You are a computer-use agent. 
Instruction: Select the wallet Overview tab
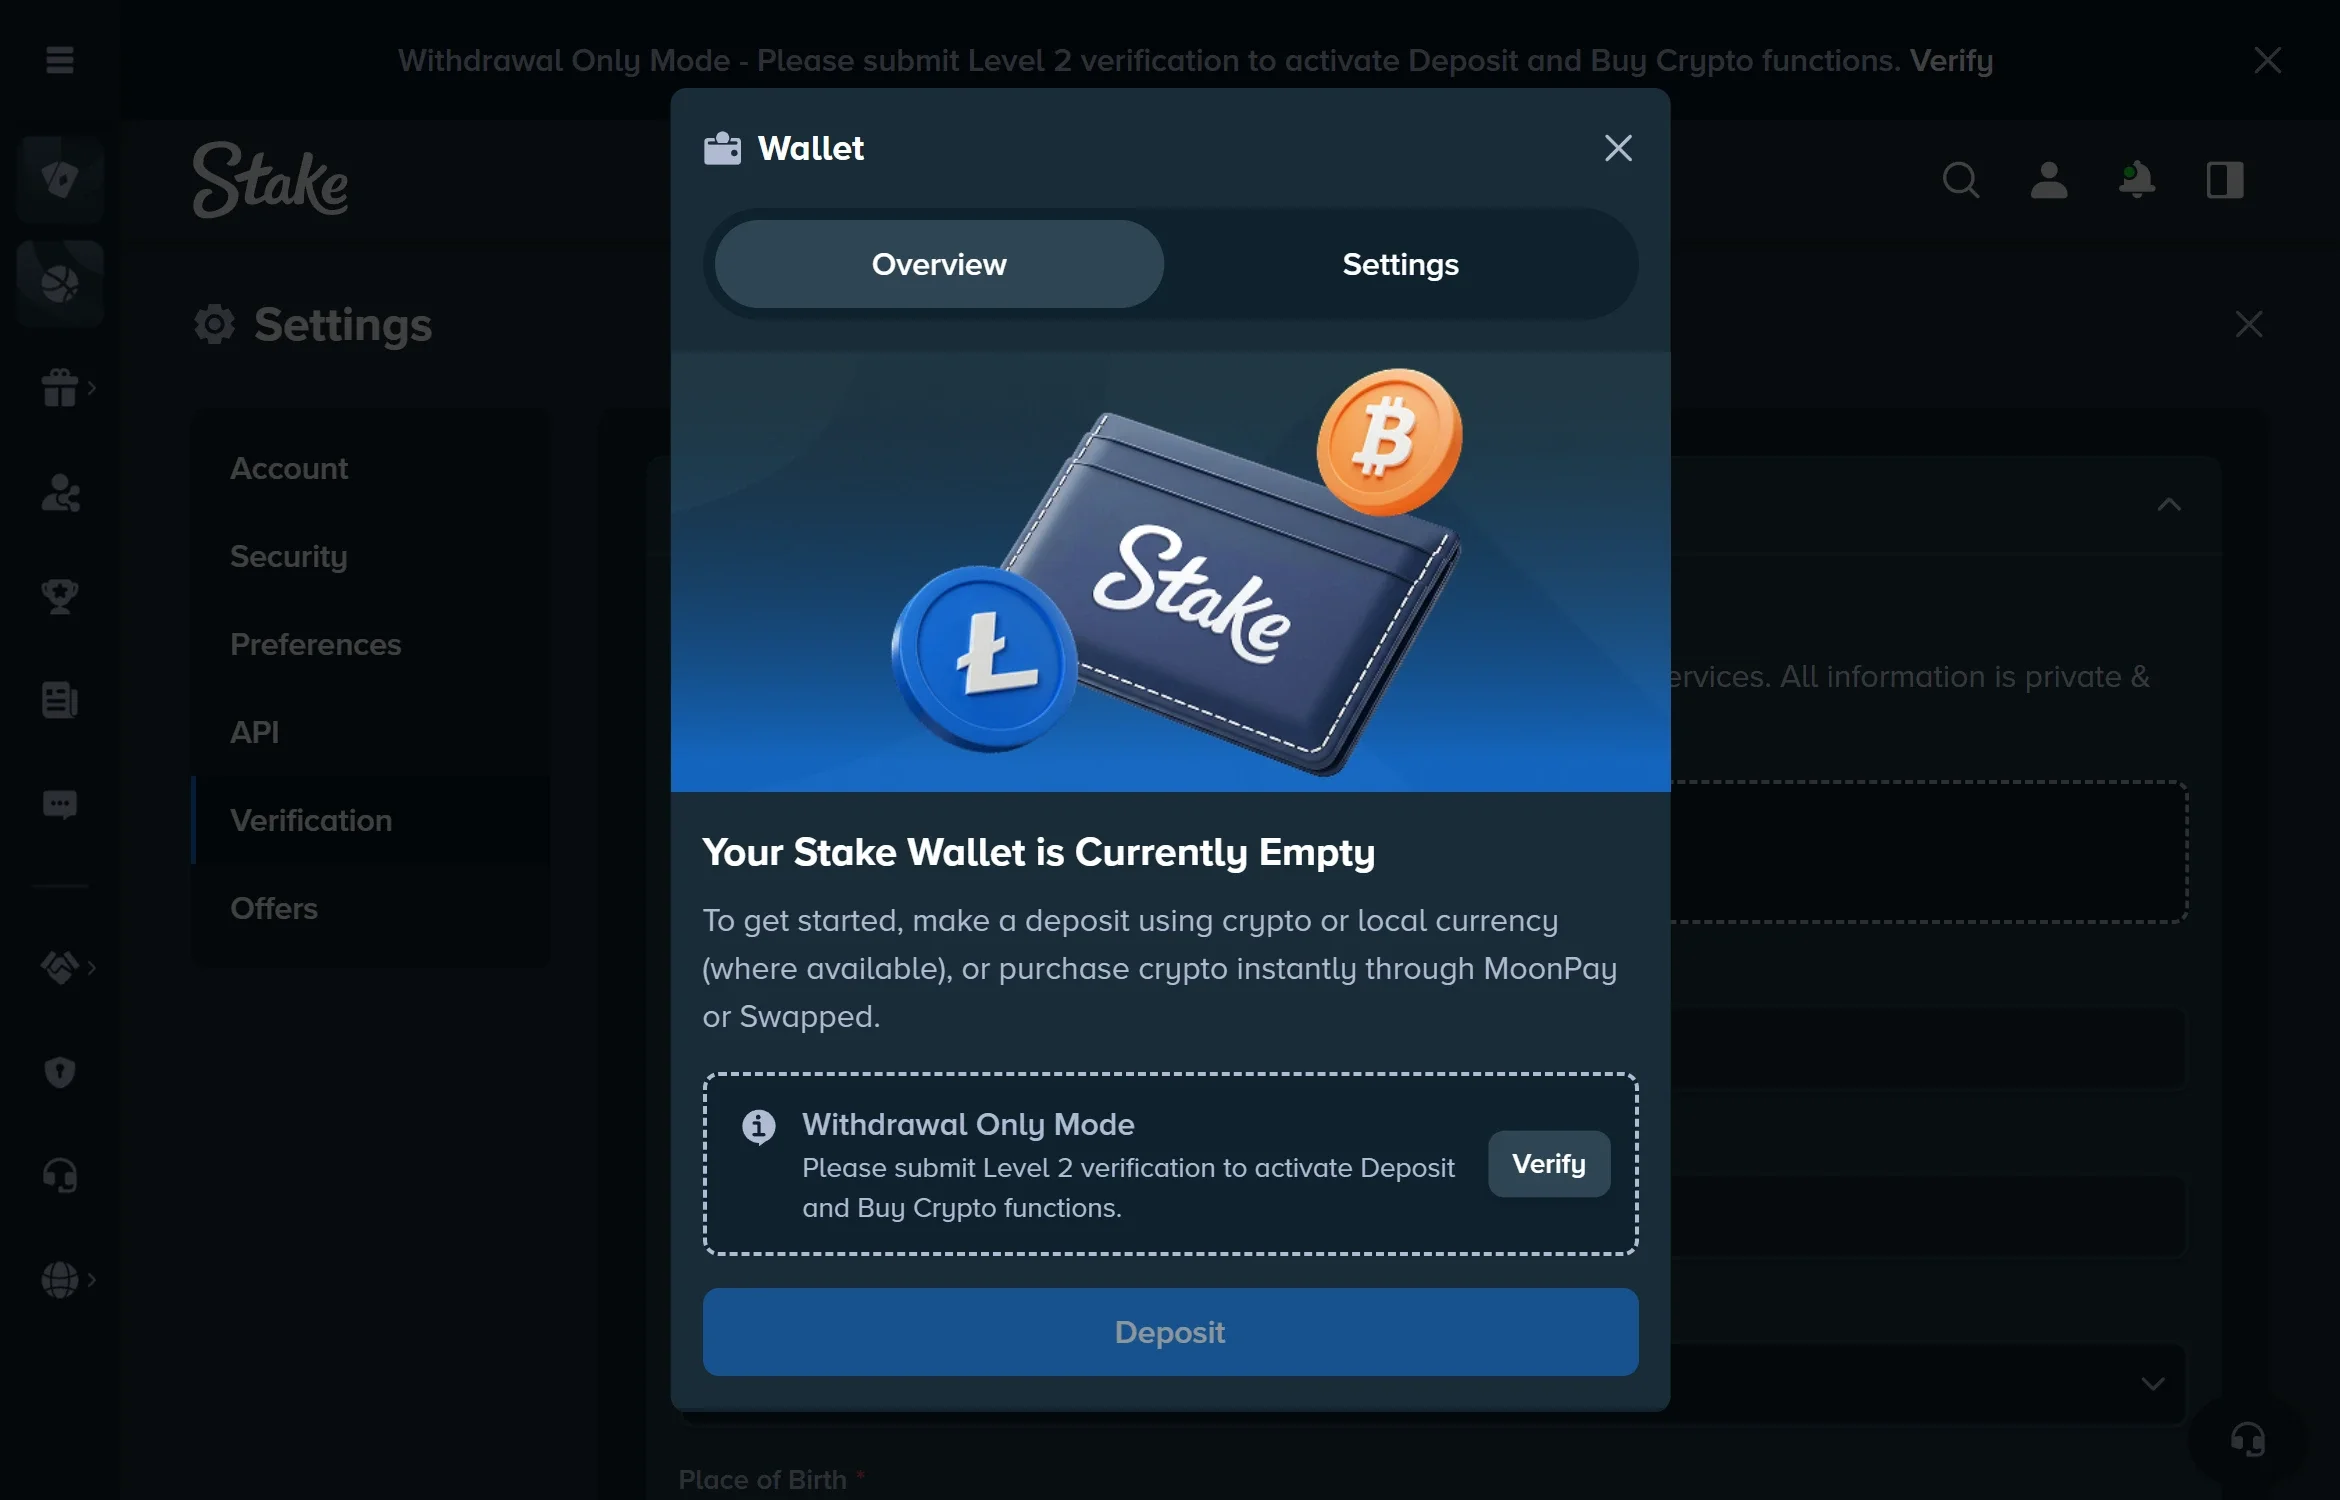point(939,264)
